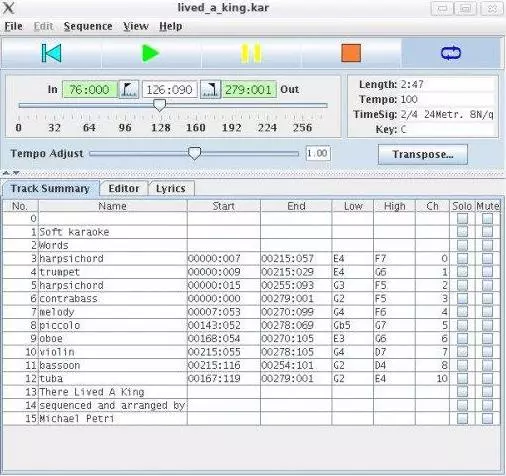Solo the trumpet track
The width and height of the screenshot is (506, 476).
462,272
